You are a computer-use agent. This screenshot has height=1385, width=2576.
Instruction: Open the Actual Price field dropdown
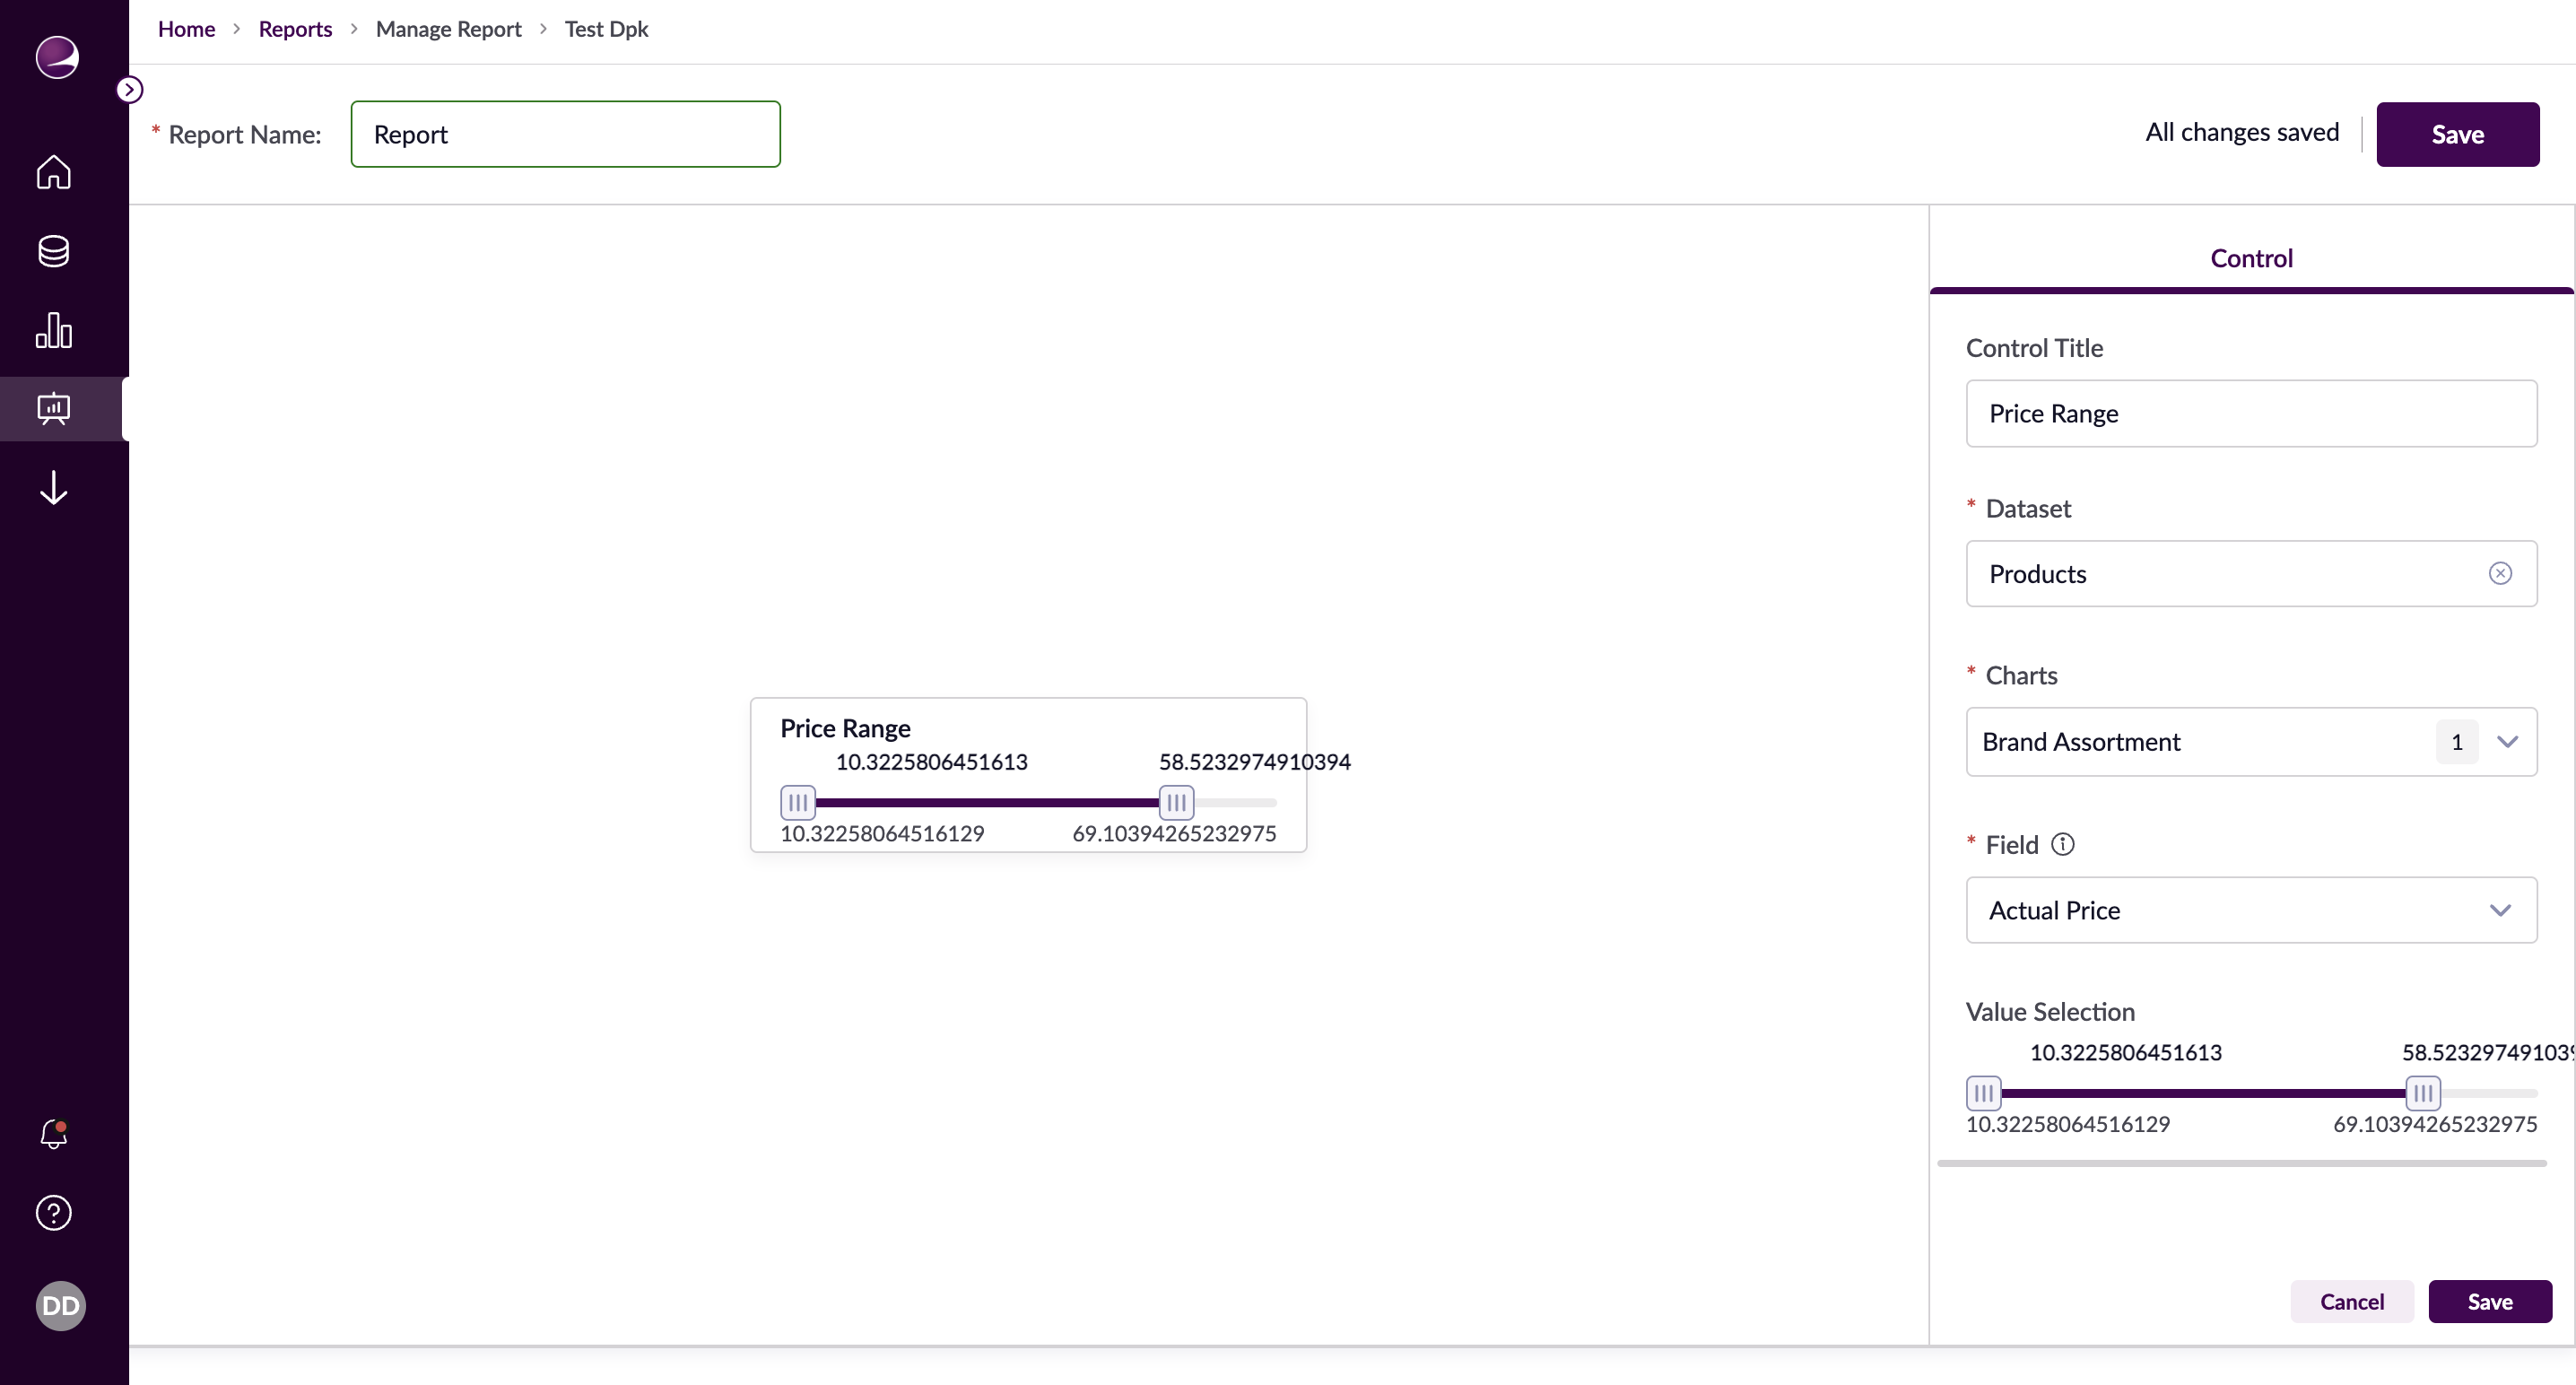coord(2499,910)
